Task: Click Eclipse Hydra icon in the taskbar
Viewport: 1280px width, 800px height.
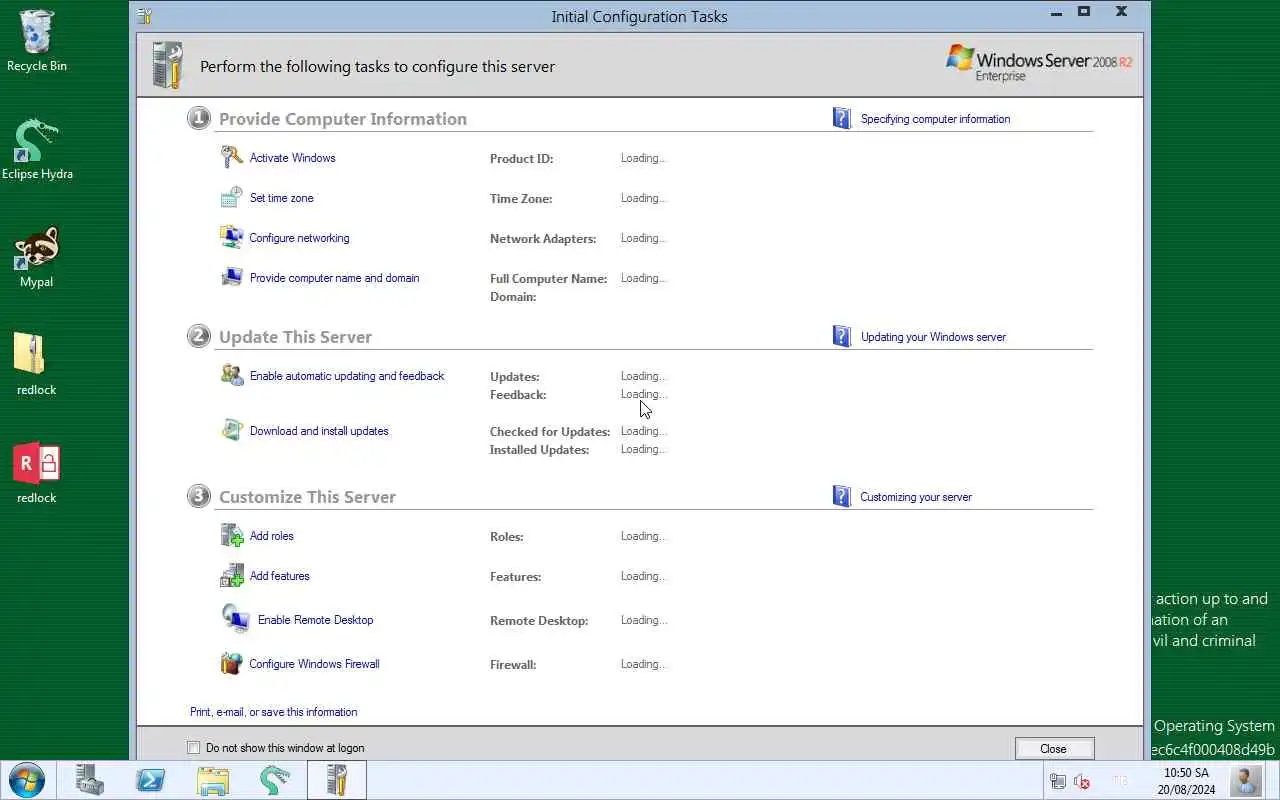Action: [274, 780]
